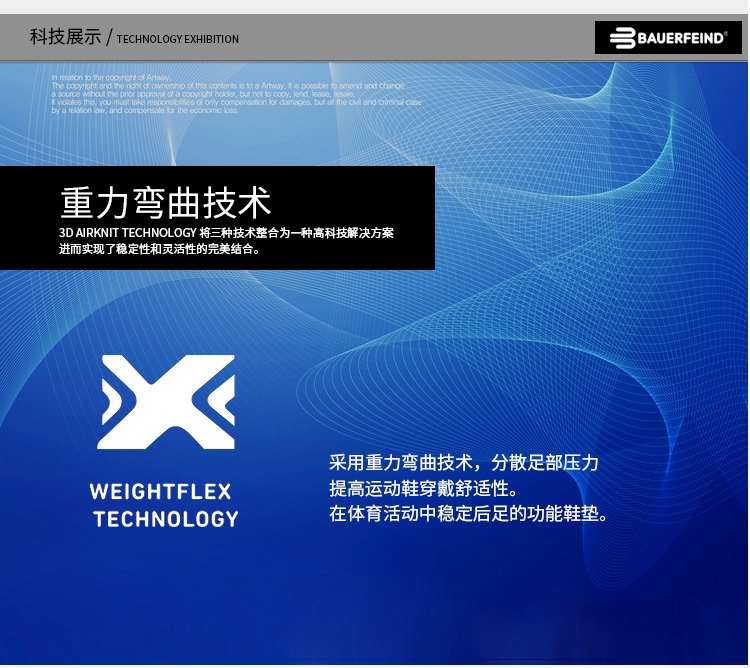750x668 pixels.
Task: Select the 在体育活动中稳定后足 description line
Action: click(x=468, y=515)
